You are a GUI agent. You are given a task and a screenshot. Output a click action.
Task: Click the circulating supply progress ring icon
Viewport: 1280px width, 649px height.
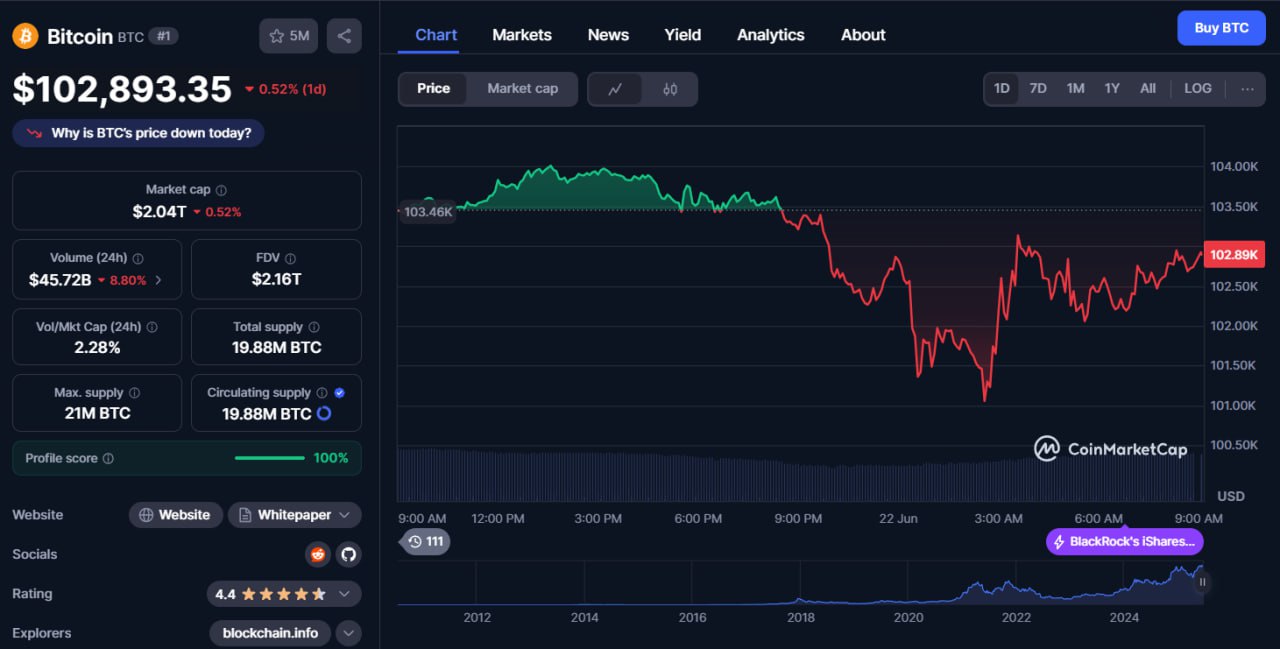coord(323,413)
